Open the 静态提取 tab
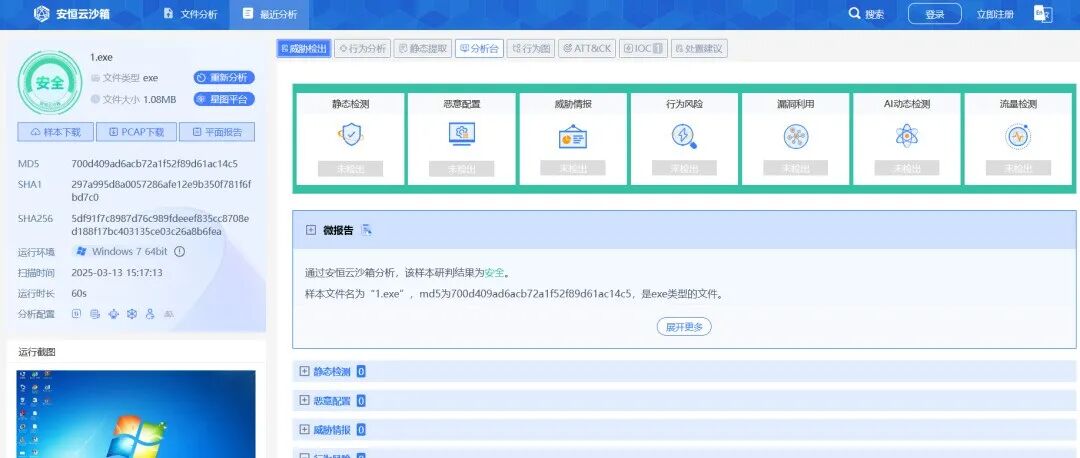 point(423,48)
